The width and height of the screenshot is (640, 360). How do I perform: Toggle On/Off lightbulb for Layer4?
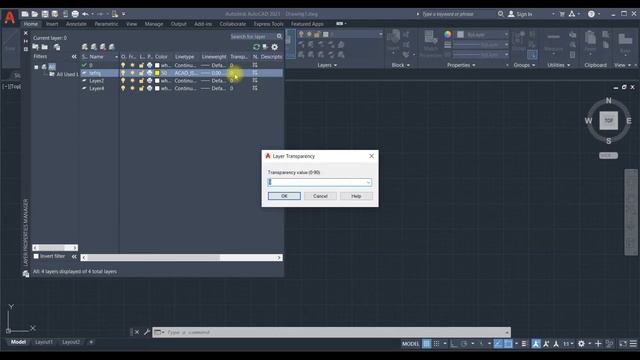[x=123, y=88]
